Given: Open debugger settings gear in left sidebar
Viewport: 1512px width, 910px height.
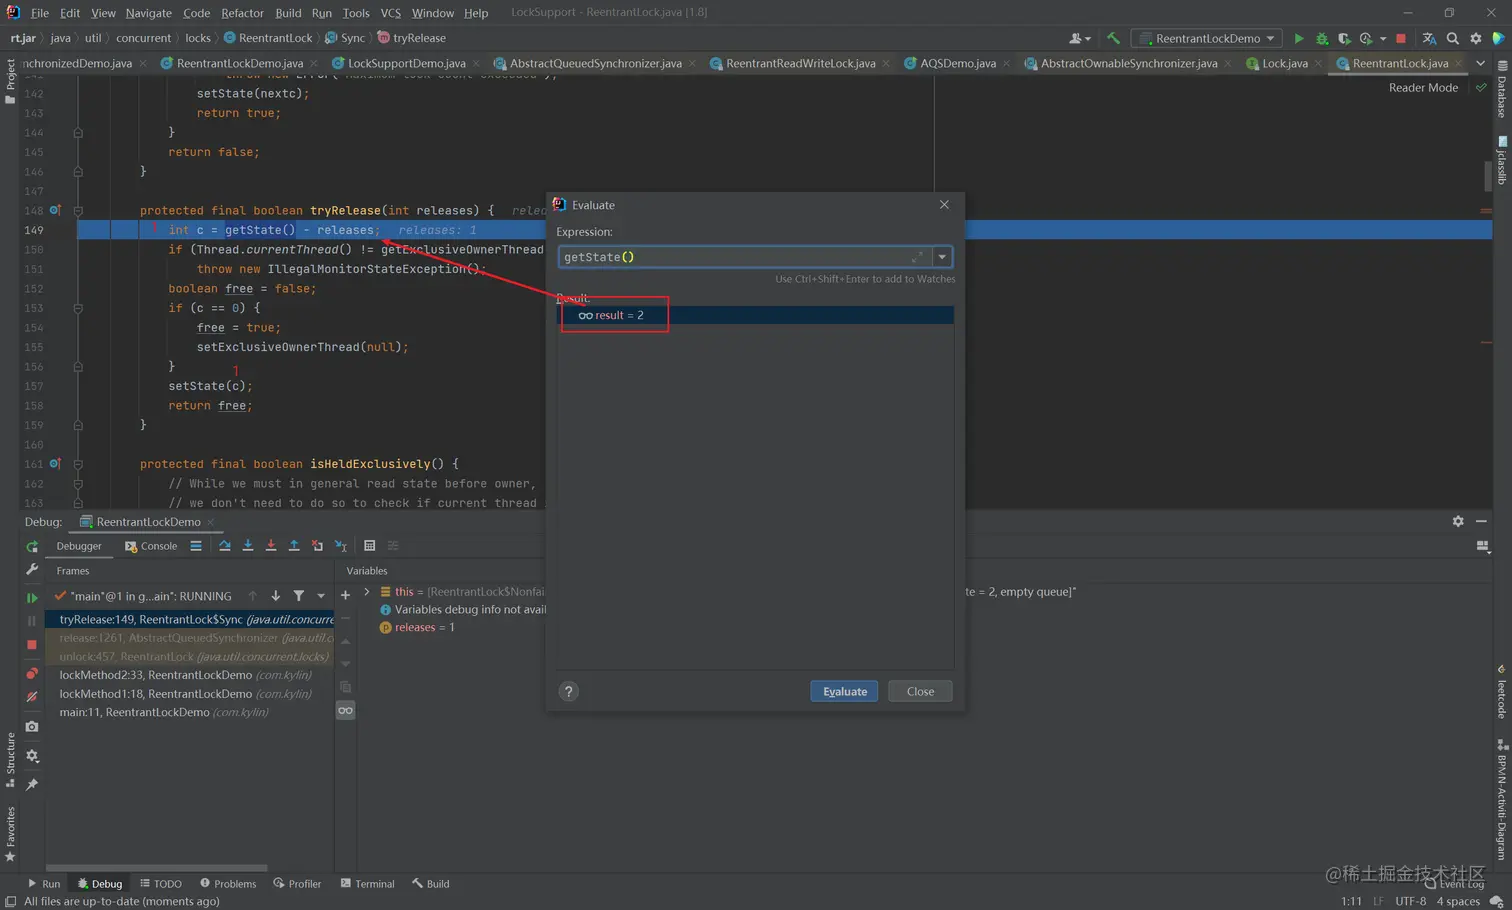Looking at the screenshot, I should 32,756.
